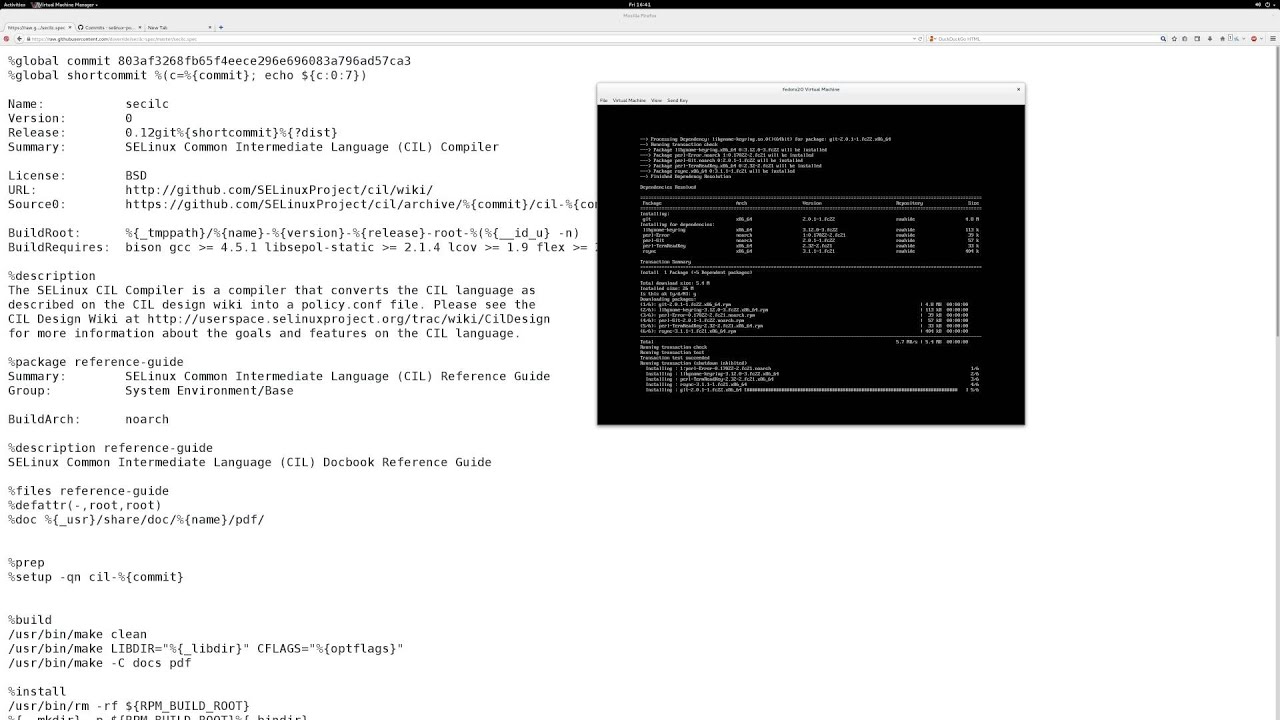This screenshot has height=720, width=1280.
Task: Click the github.com/SELinuxProject/cil/wiki URL text
Action: click(x=279, y=190)
